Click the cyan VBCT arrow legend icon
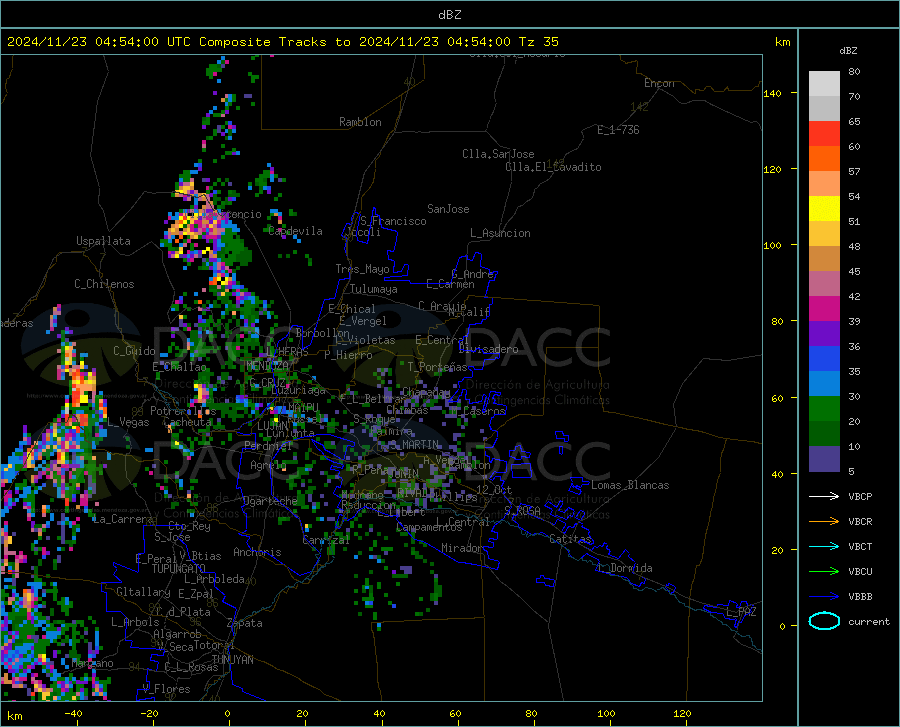The height and width of the screenshot is (727, 900). (x=824, y=546)
